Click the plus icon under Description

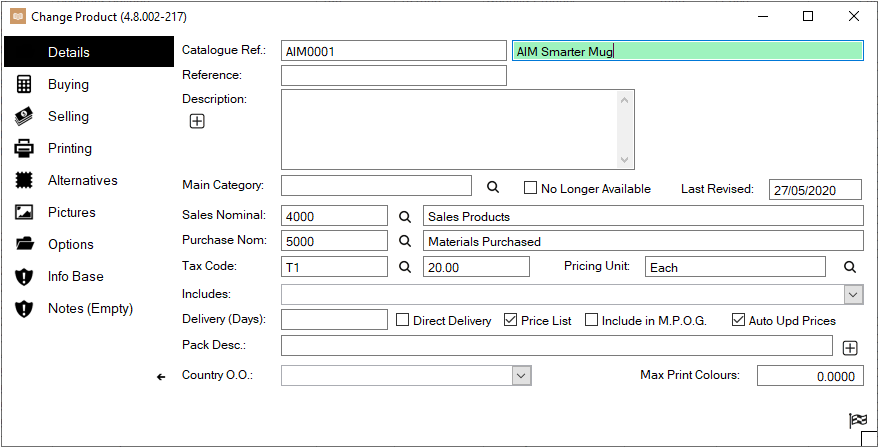tap(197, 121)
